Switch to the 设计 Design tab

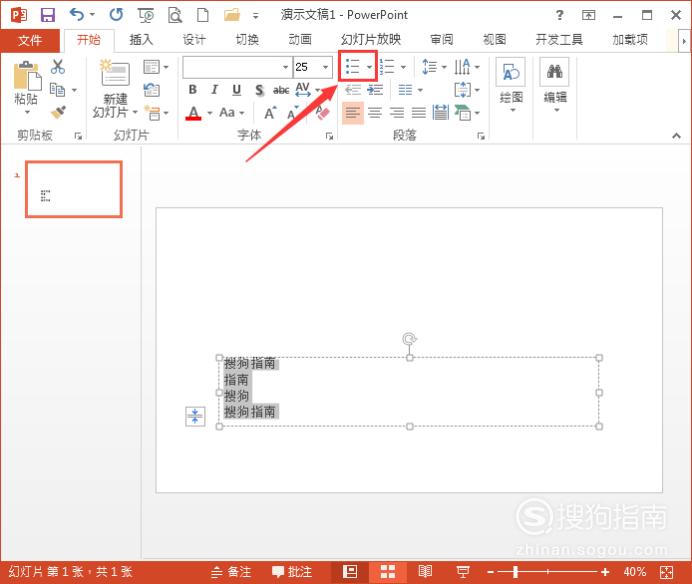tap(194, 40)
